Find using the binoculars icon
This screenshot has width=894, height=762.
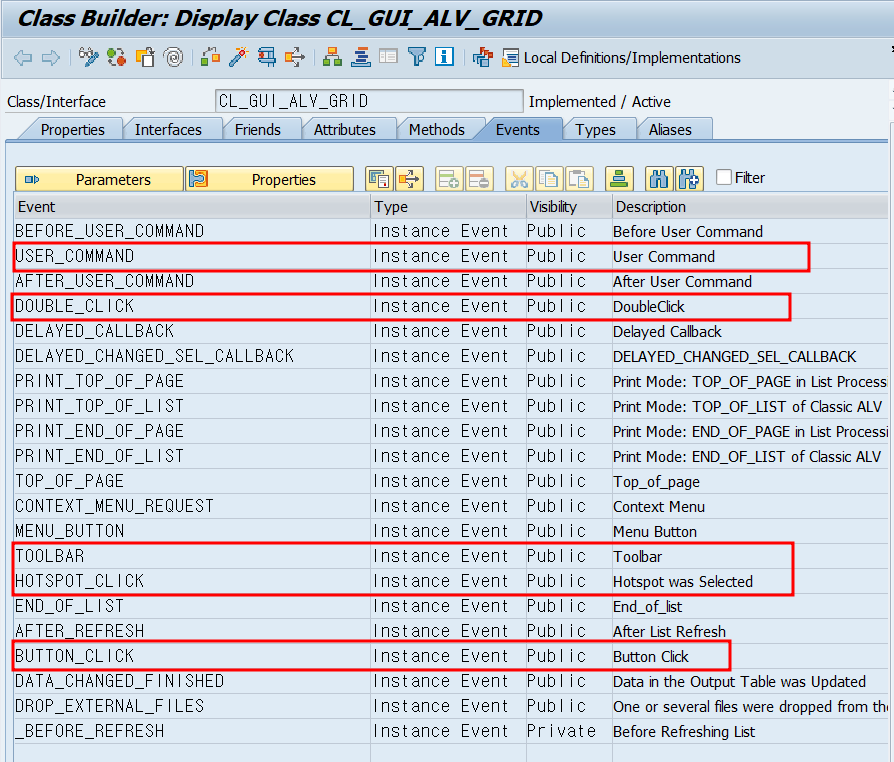[x=659, y=179]
